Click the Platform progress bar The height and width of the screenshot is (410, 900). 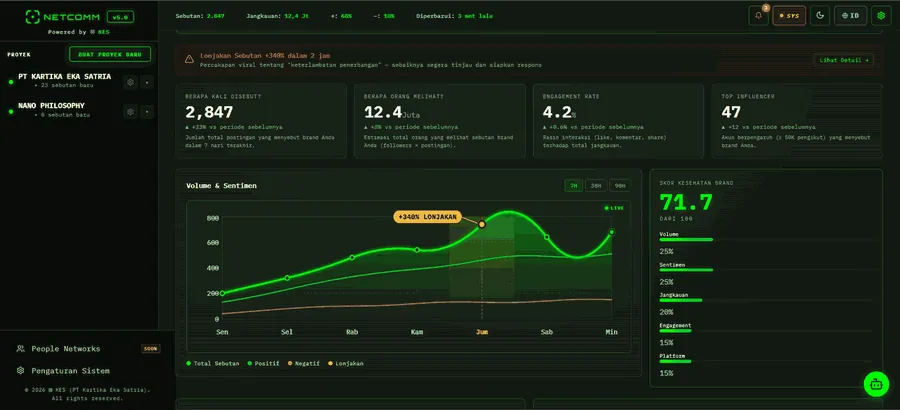765,361
